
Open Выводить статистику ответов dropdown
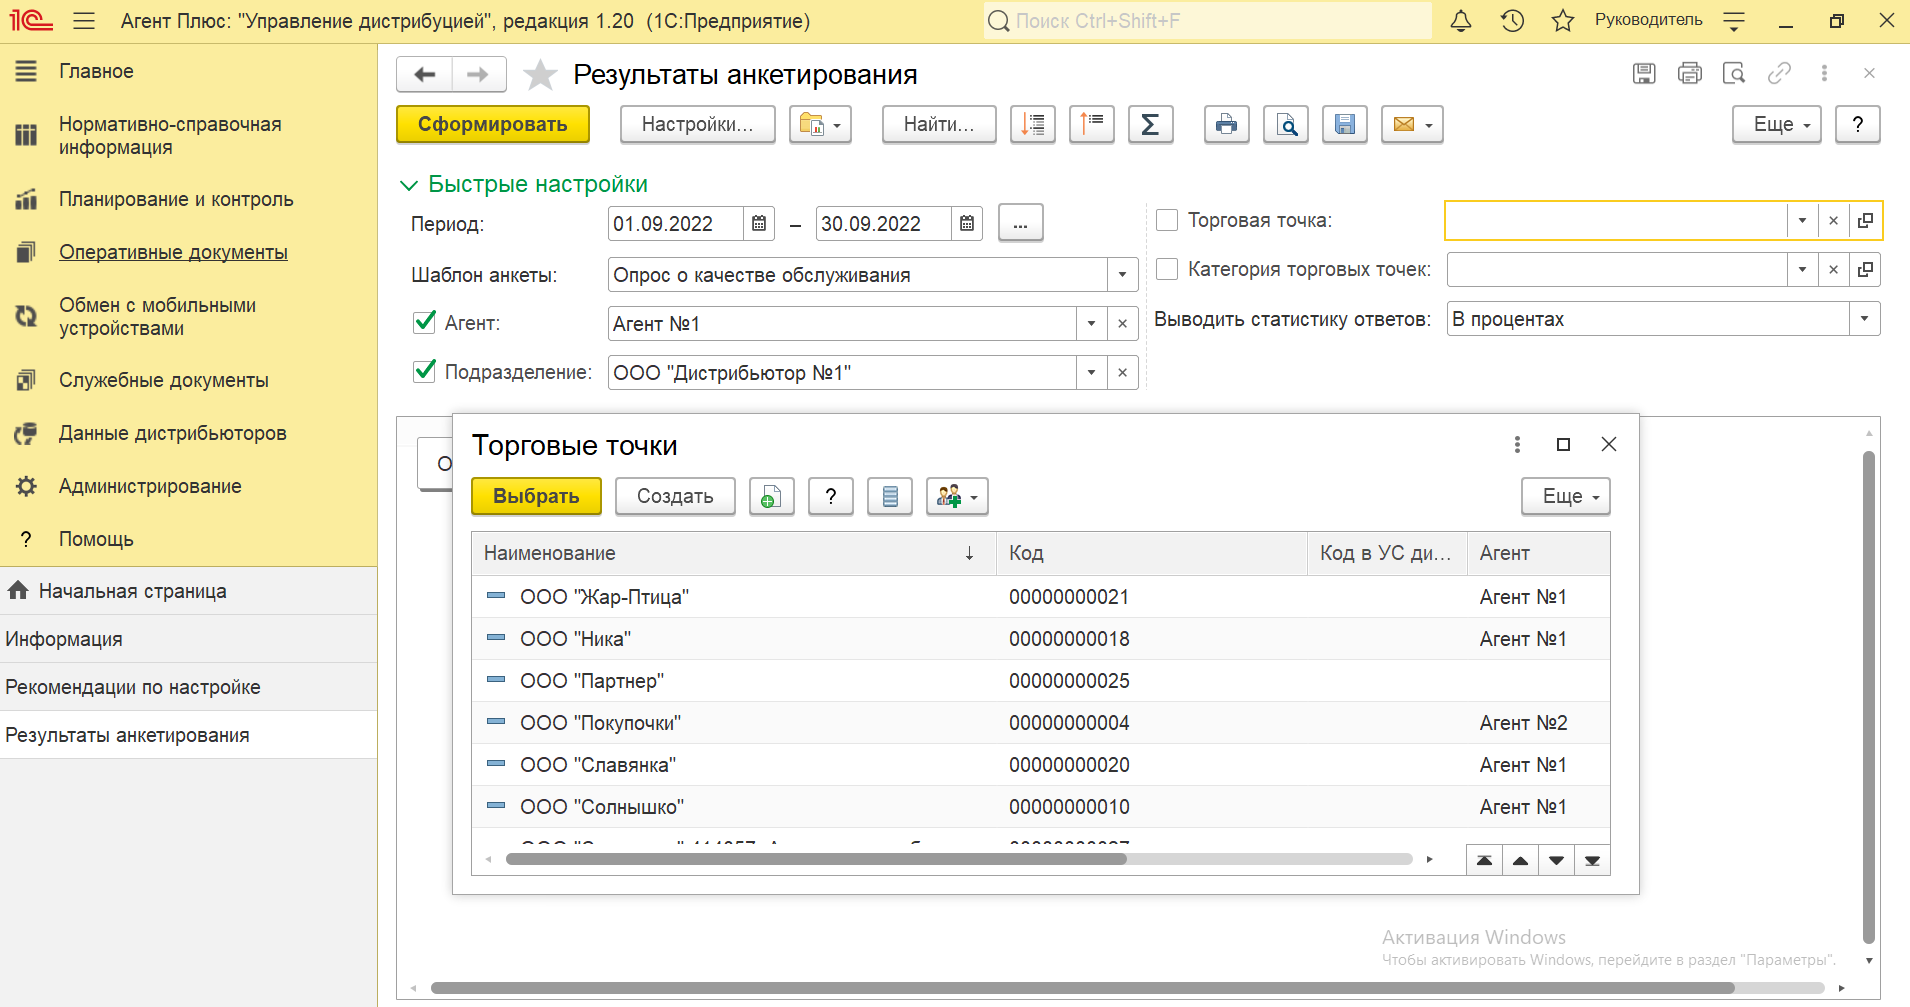tap(1864, 319)
